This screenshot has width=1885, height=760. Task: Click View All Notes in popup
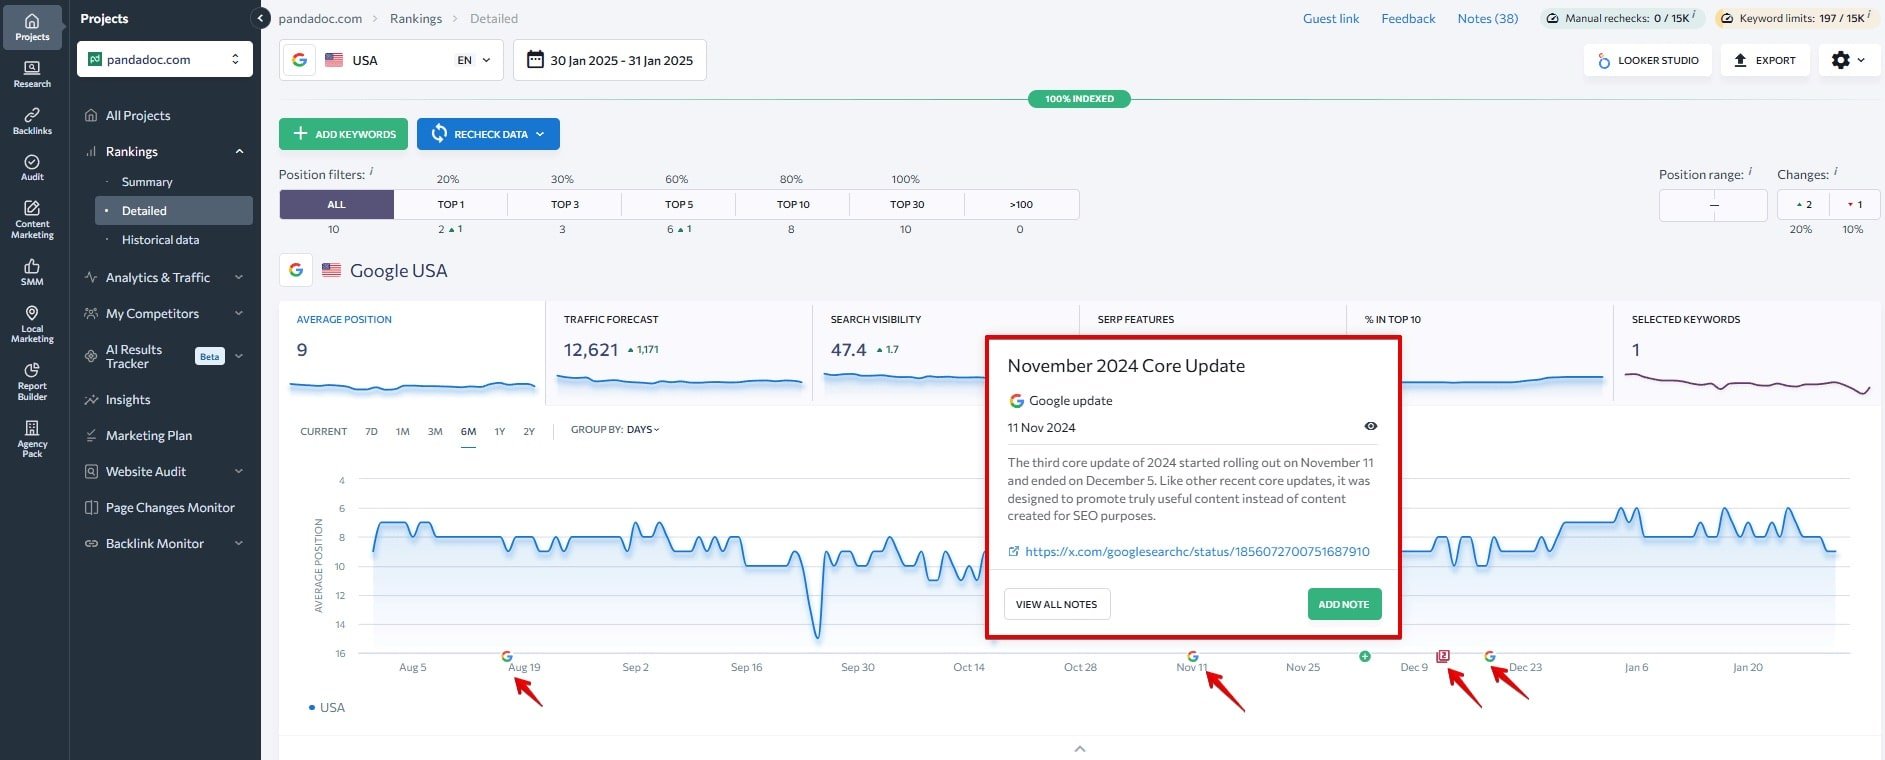[x=1057, y=604]
